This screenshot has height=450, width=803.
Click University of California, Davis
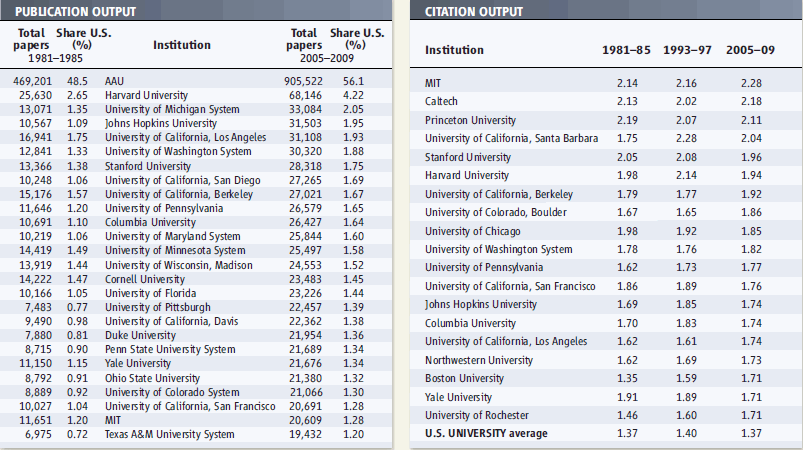click(x=172, y=321)
